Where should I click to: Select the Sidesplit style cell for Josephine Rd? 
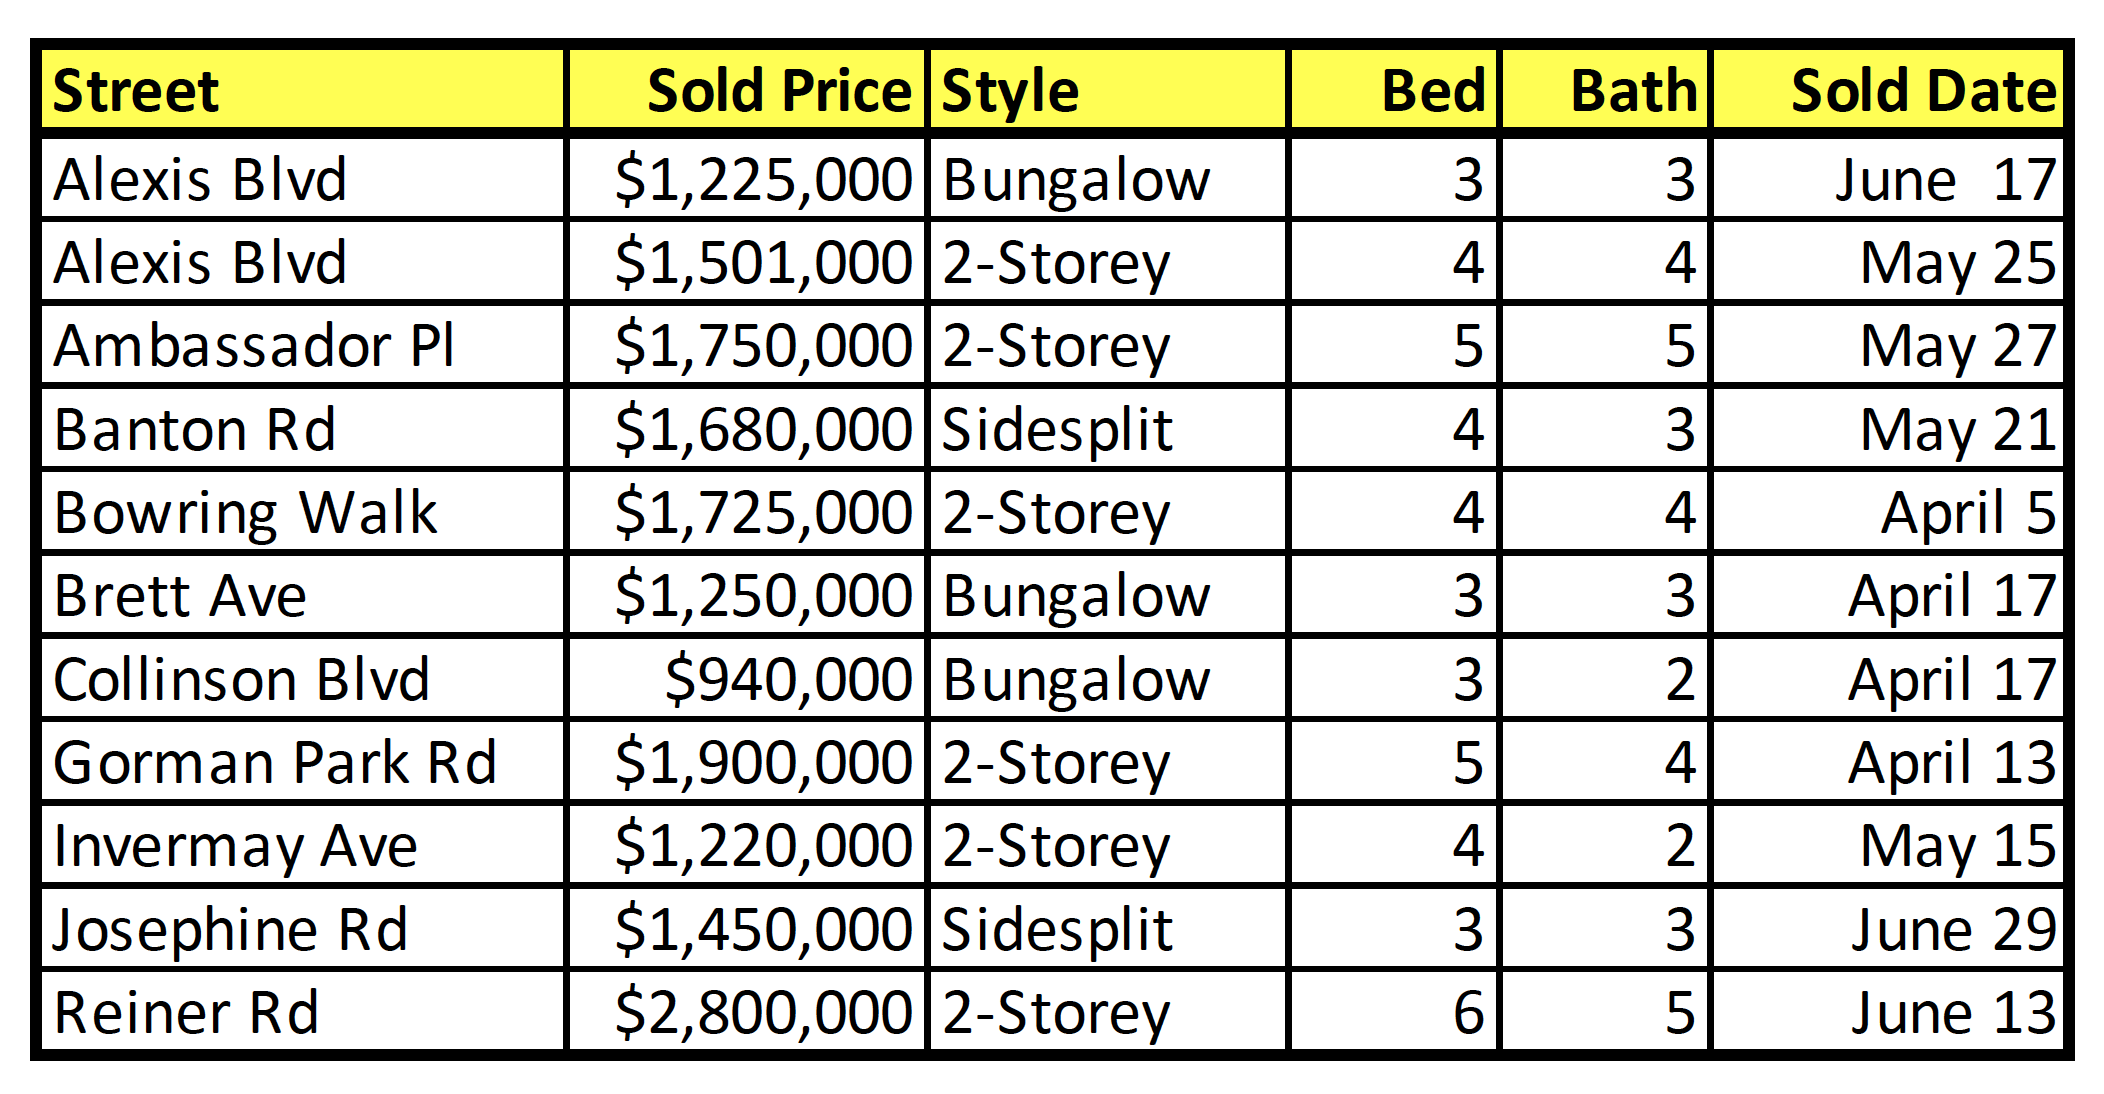tap(1108, 928)
